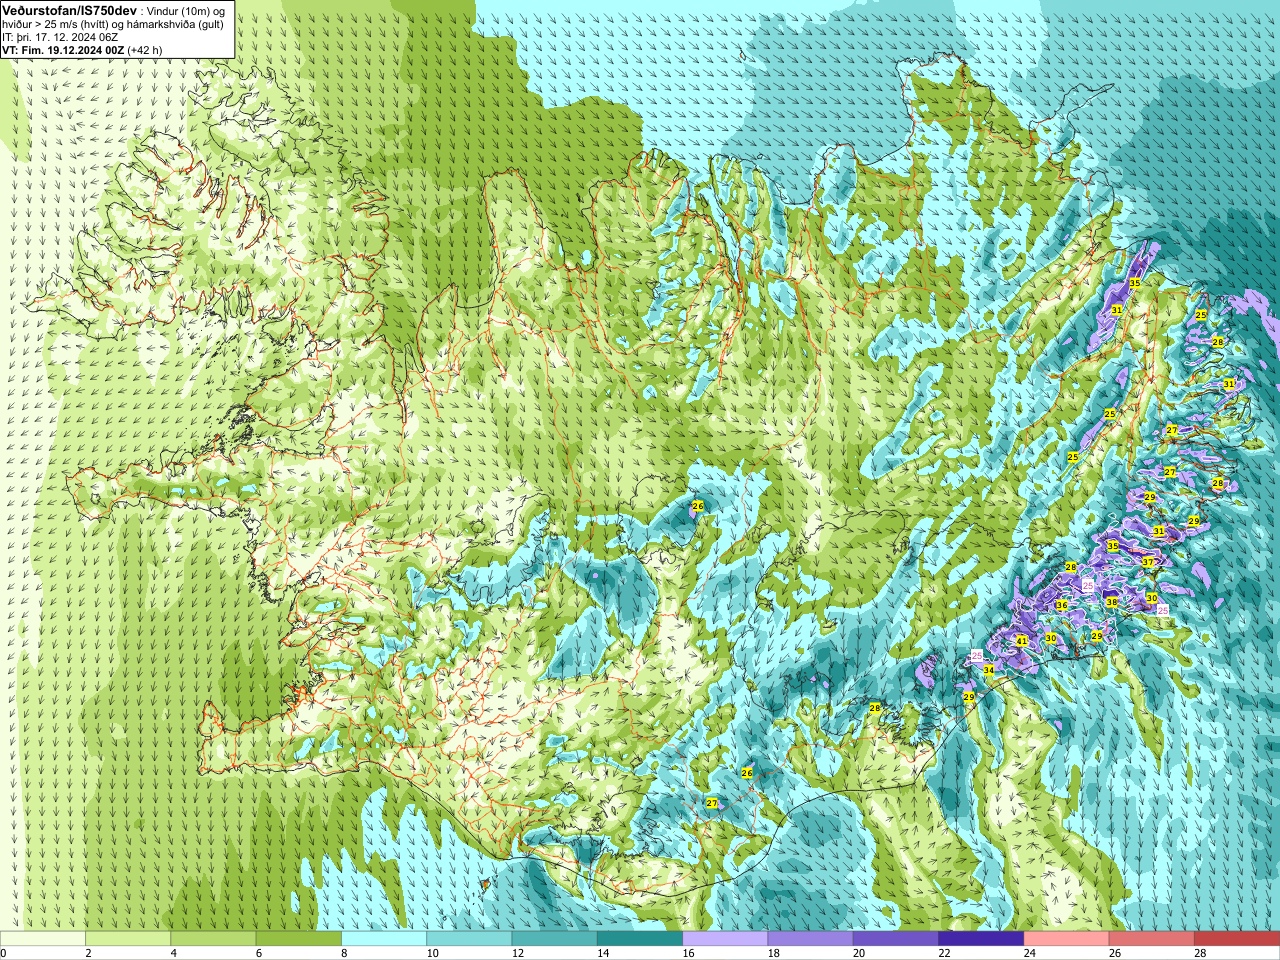
Task: Click the legend scale tick number 18
Action: coord(775,953)
